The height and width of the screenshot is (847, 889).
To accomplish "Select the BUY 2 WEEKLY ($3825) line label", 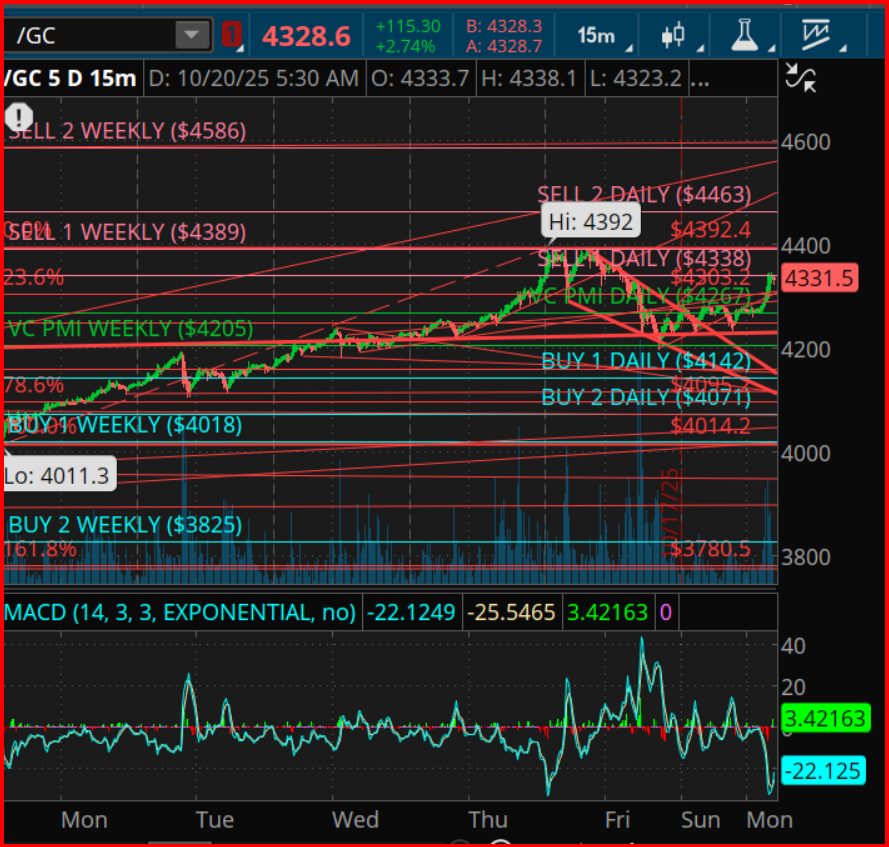I will coord(126,525).
